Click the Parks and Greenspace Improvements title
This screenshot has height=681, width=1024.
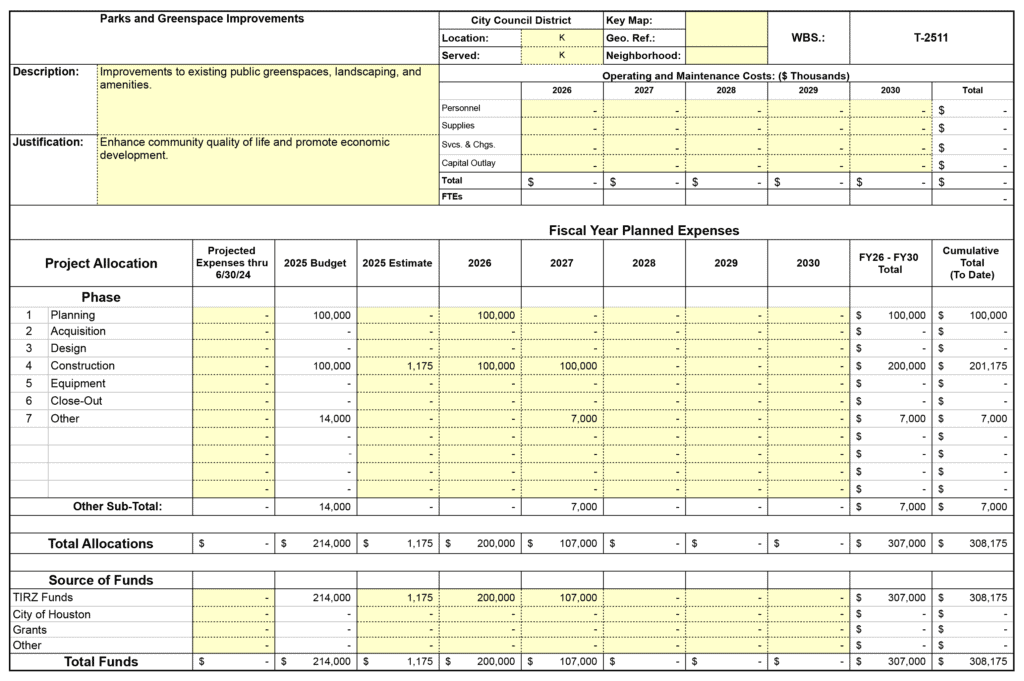(x=202, y=19)
